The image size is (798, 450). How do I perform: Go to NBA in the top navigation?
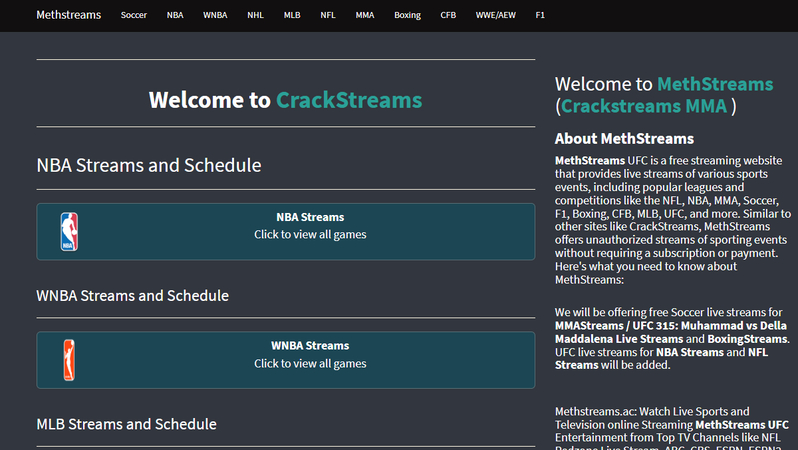coord(175,15)
